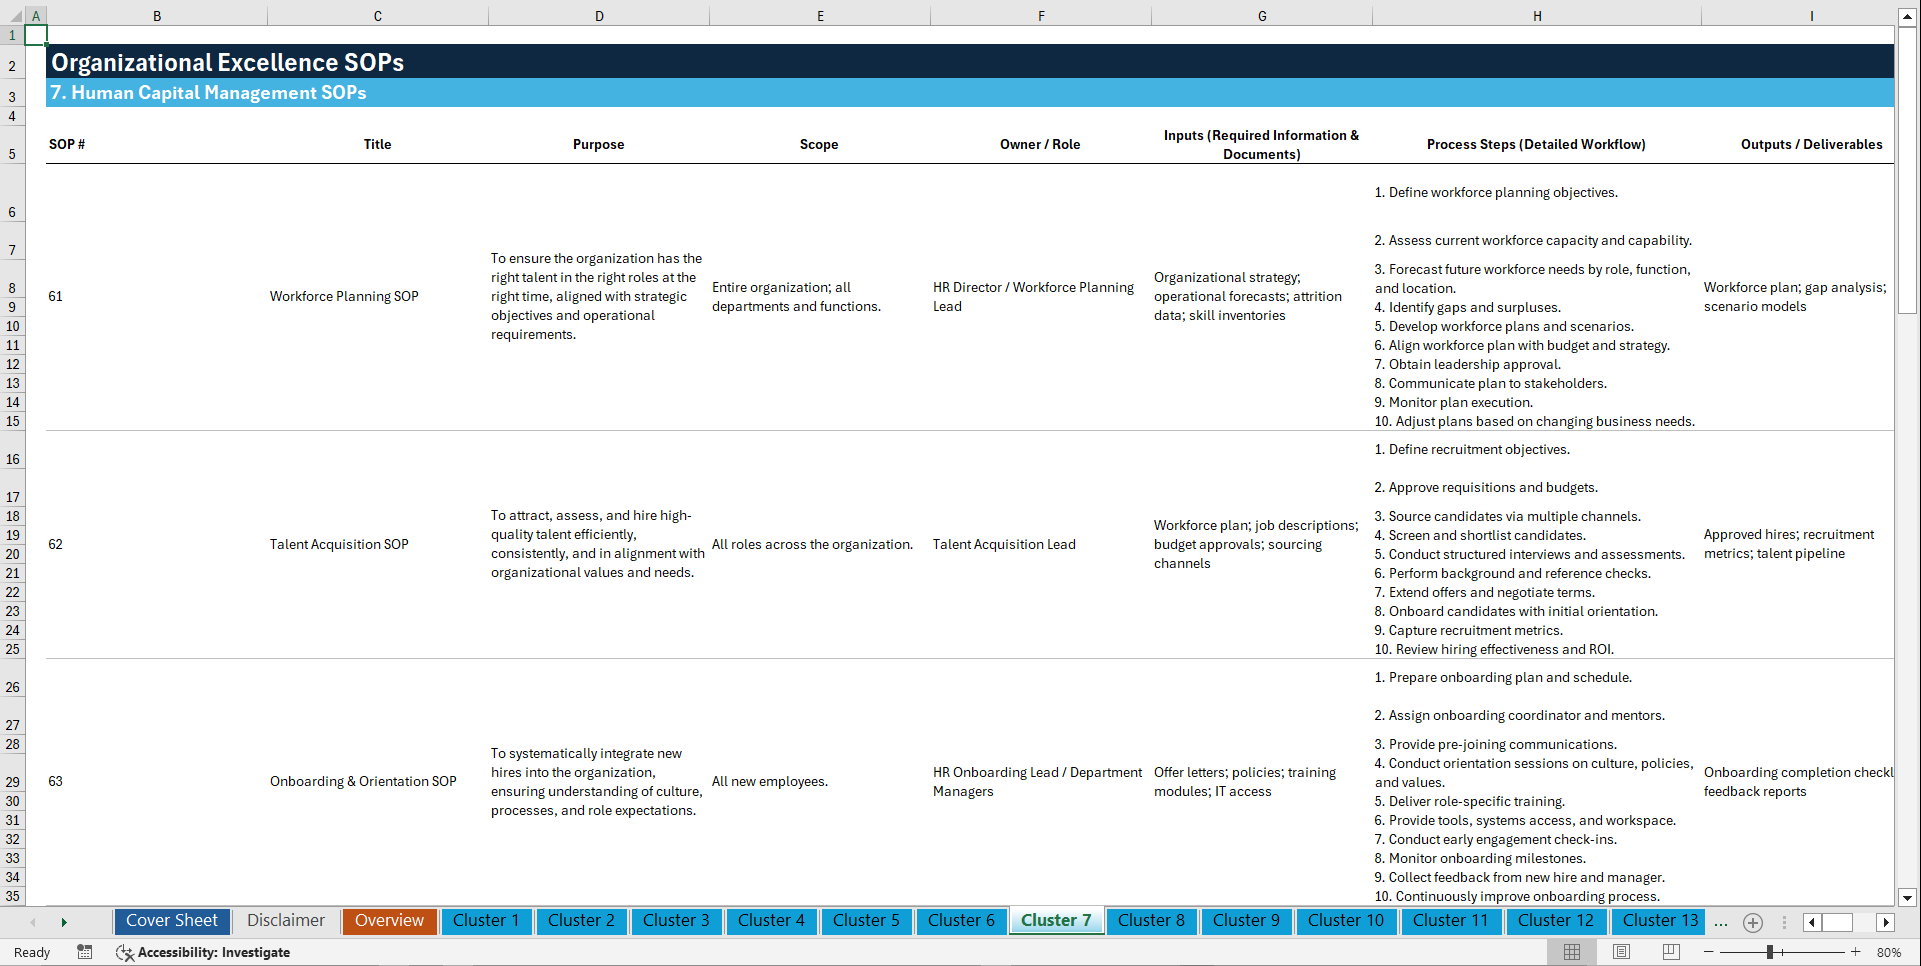Select the Disclaimer sheet tab
This screenshot has height=966, width=1921.
[285, 920]
